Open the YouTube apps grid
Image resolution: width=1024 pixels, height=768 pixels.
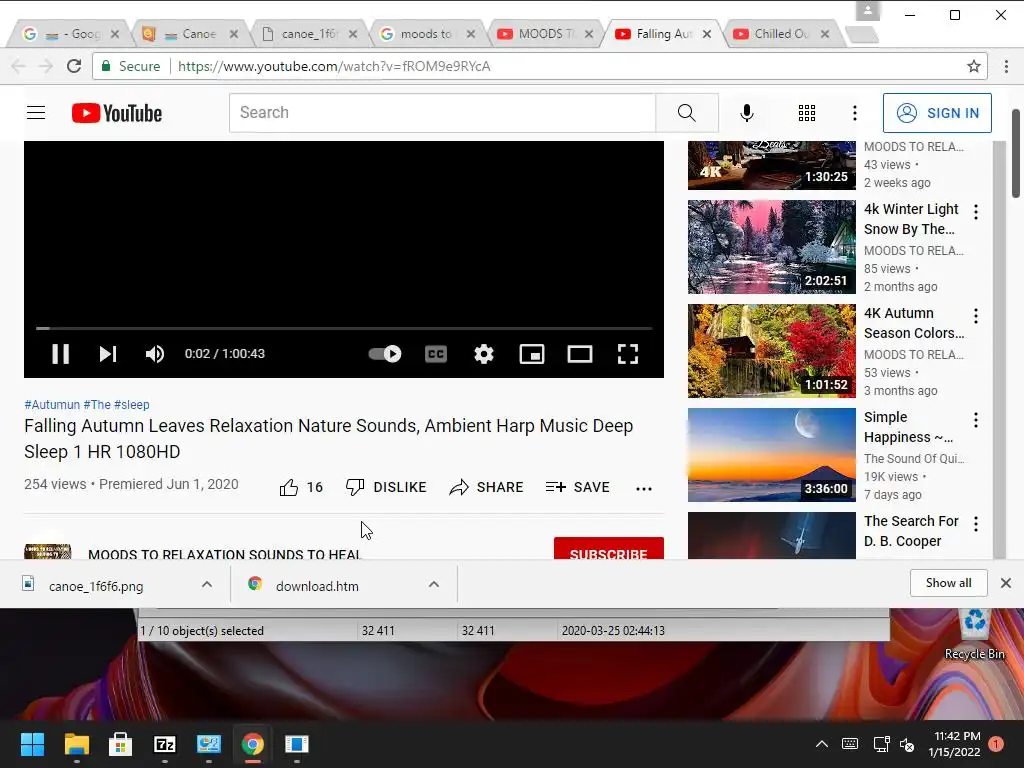point(807,113)
